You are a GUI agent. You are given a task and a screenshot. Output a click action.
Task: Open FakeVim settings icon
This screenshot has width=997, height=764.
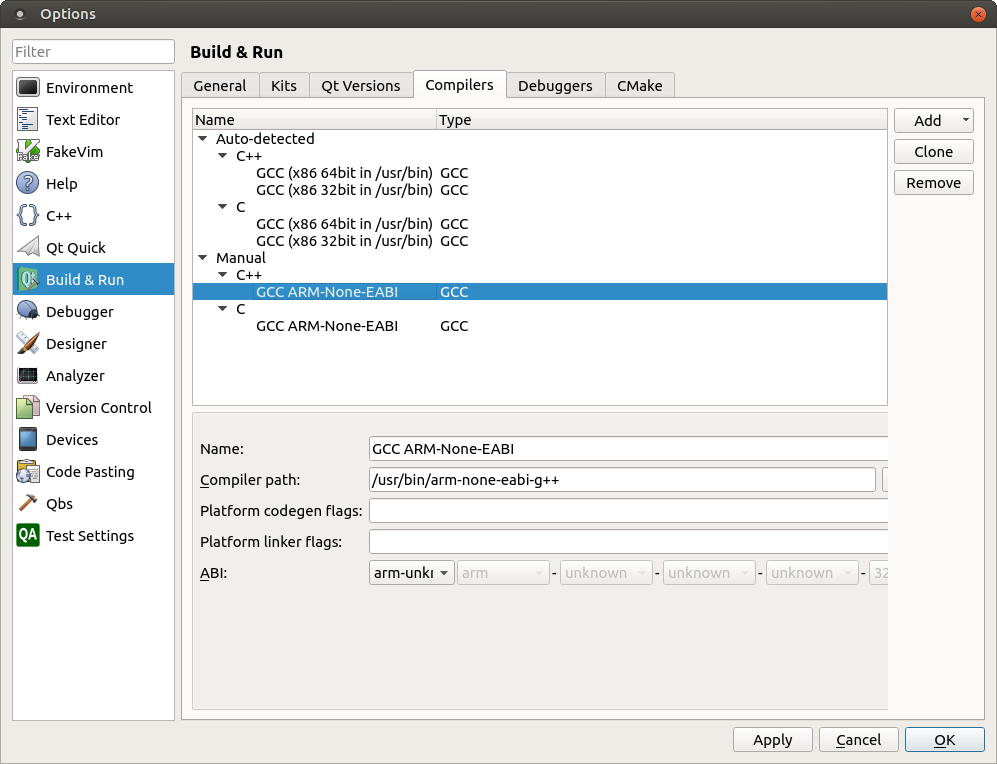pyautogui.click(x=28, y=152)
